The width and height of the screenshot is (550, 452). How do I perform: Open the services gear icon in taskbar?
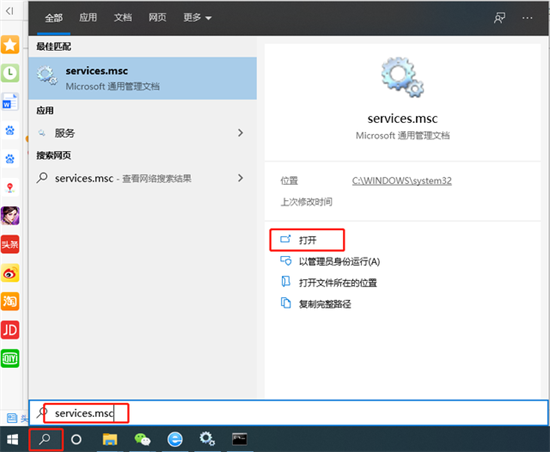pos(207,439)
